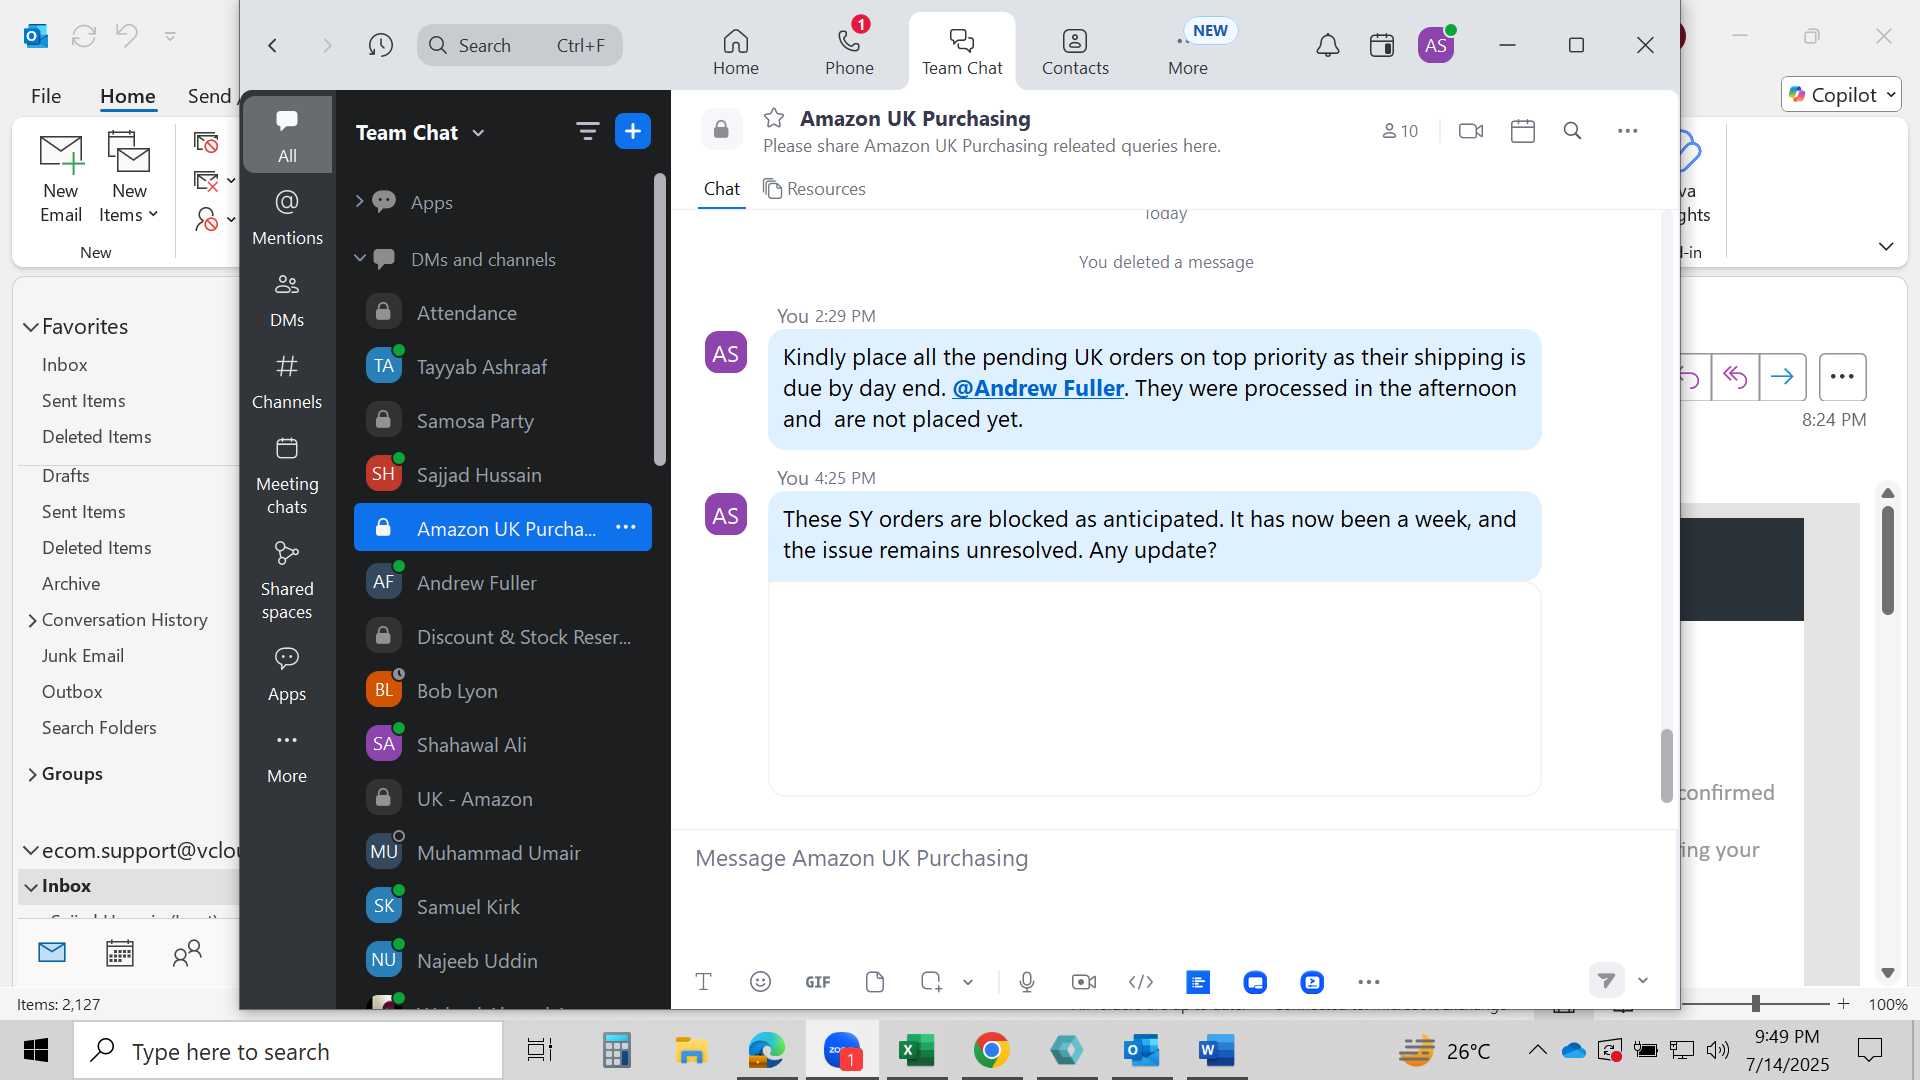Click the screenshot capture icon
The image size is (1920, 1080).
tap(931, 982)
